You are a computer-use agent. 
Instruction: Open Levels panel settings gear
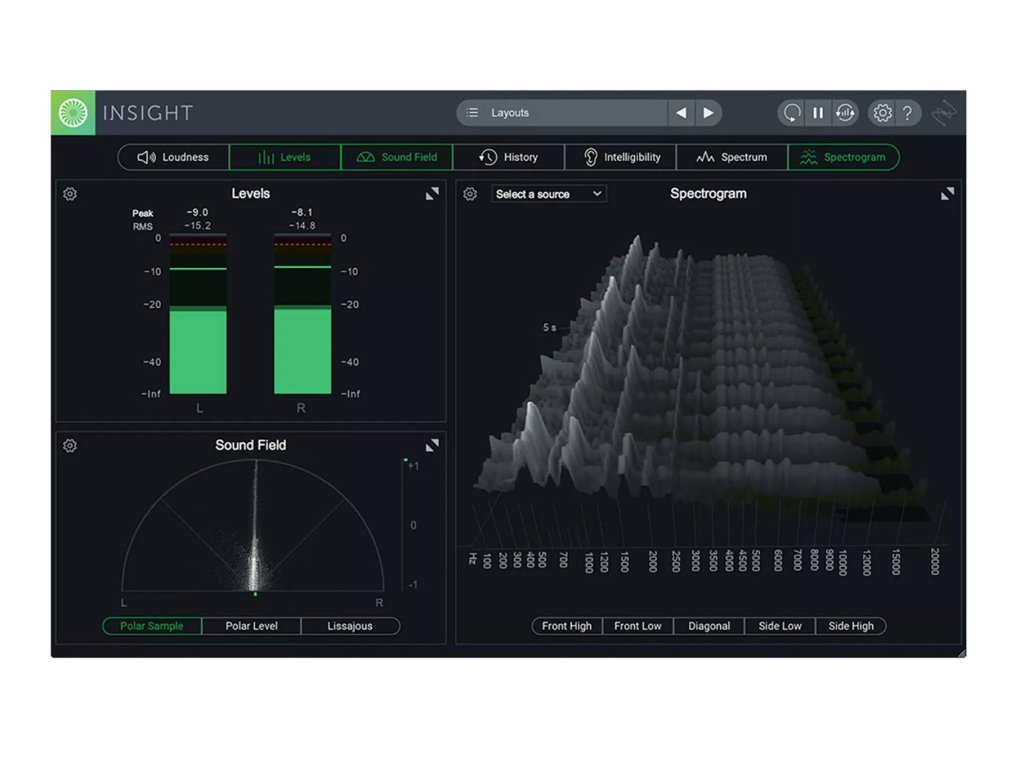coord(70,194)
